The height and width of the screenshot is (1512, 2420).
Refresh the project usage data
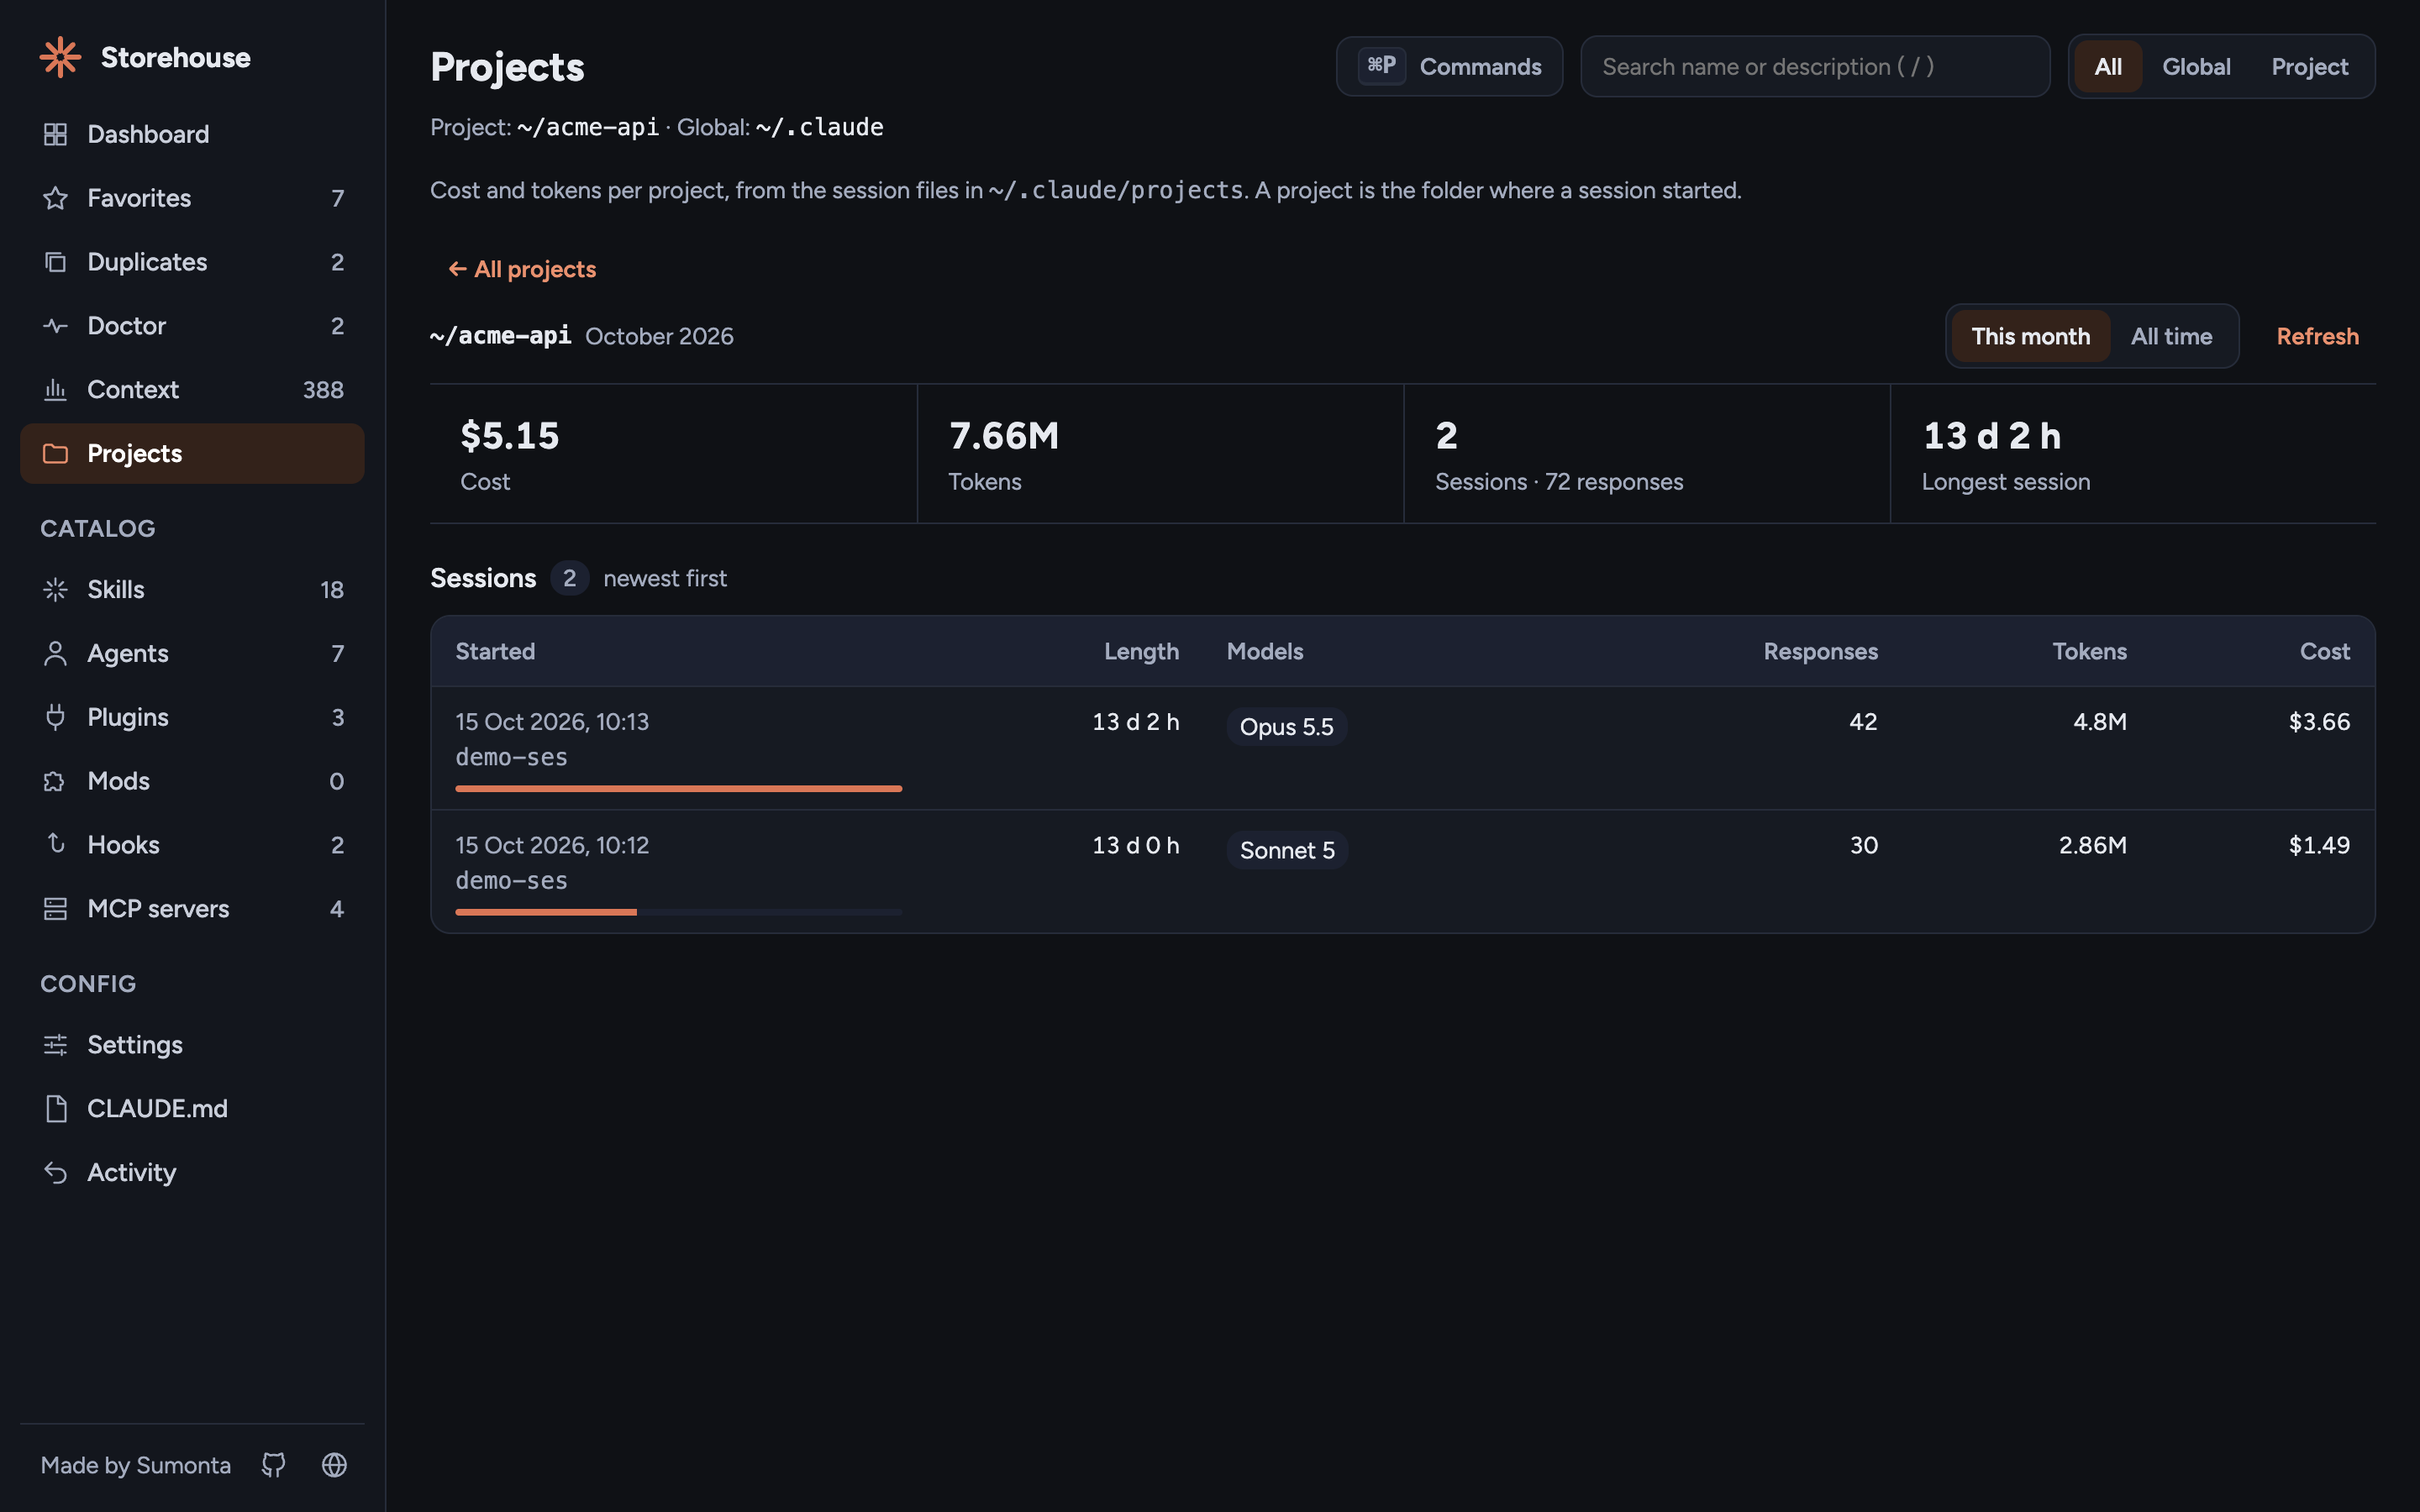point(2317,336)
